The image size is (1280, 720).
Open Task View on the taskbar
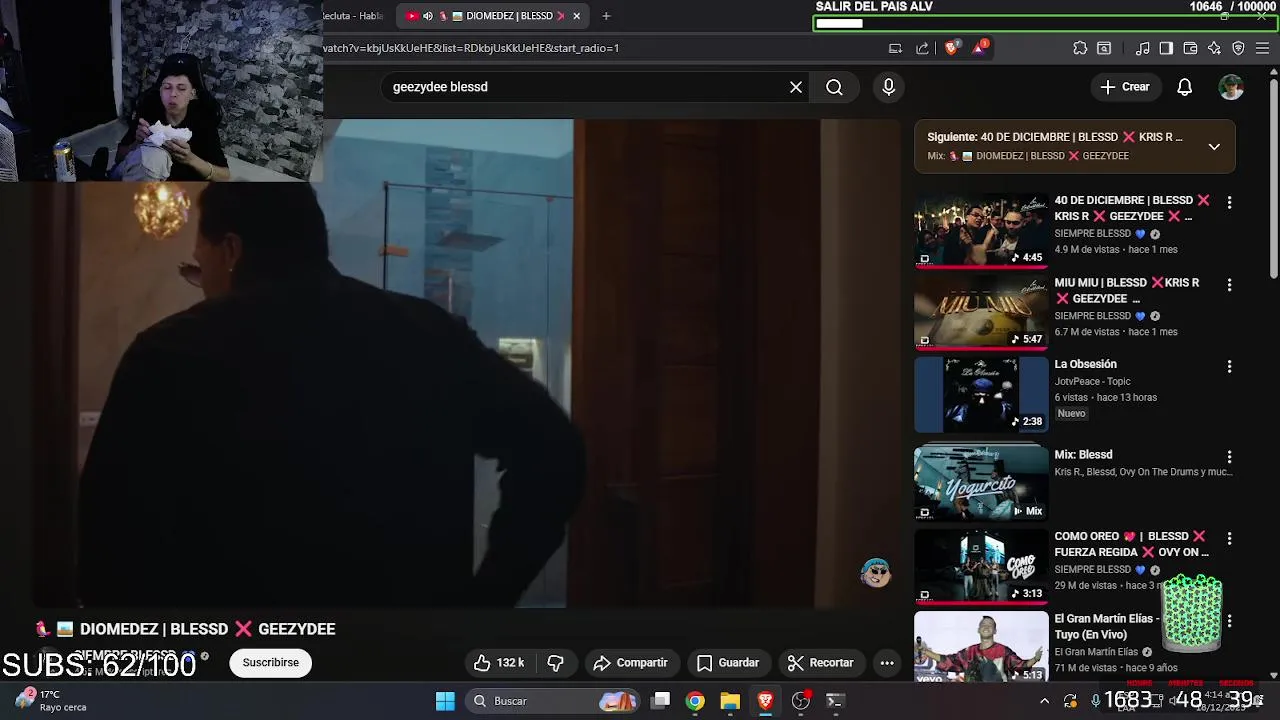661,701
